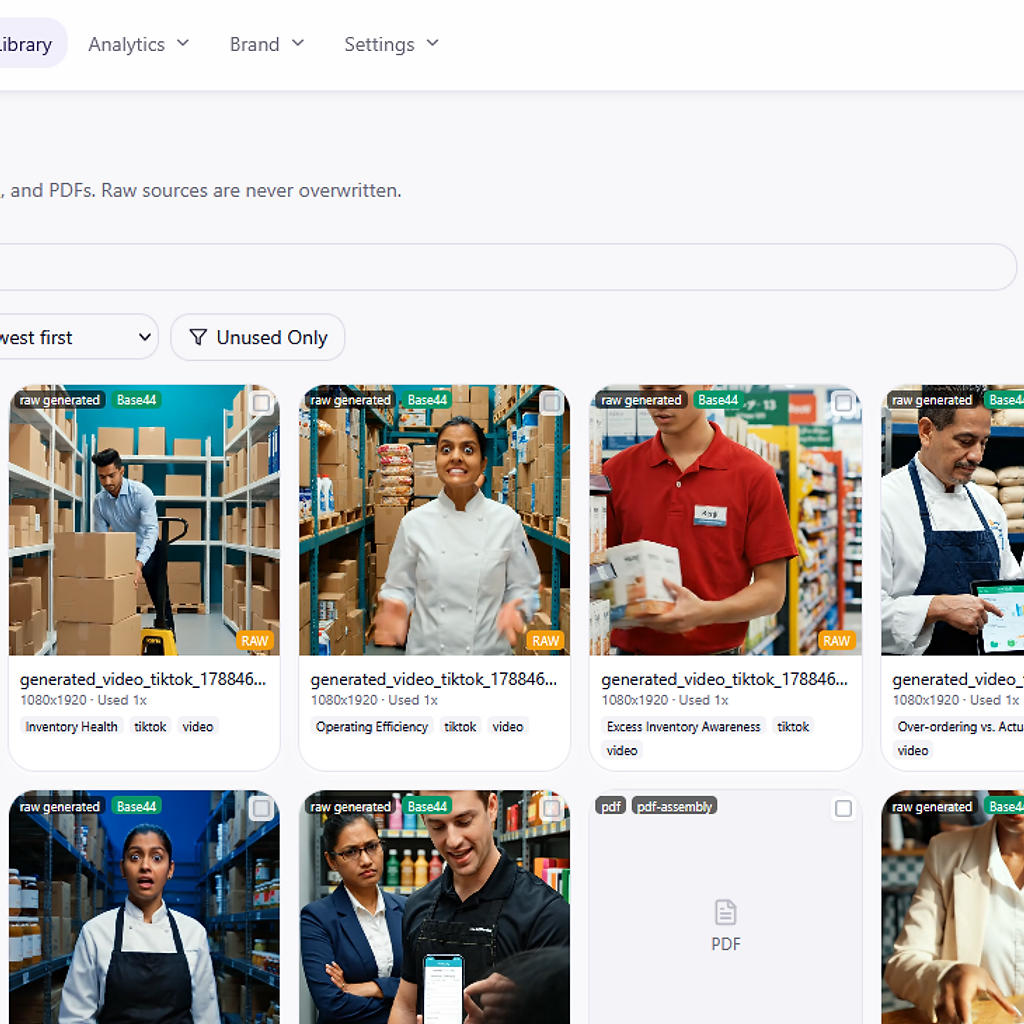Expand the Brand menu
Image resolution: width=1024 pixels, height=1024 pixels.
point(266,44)
